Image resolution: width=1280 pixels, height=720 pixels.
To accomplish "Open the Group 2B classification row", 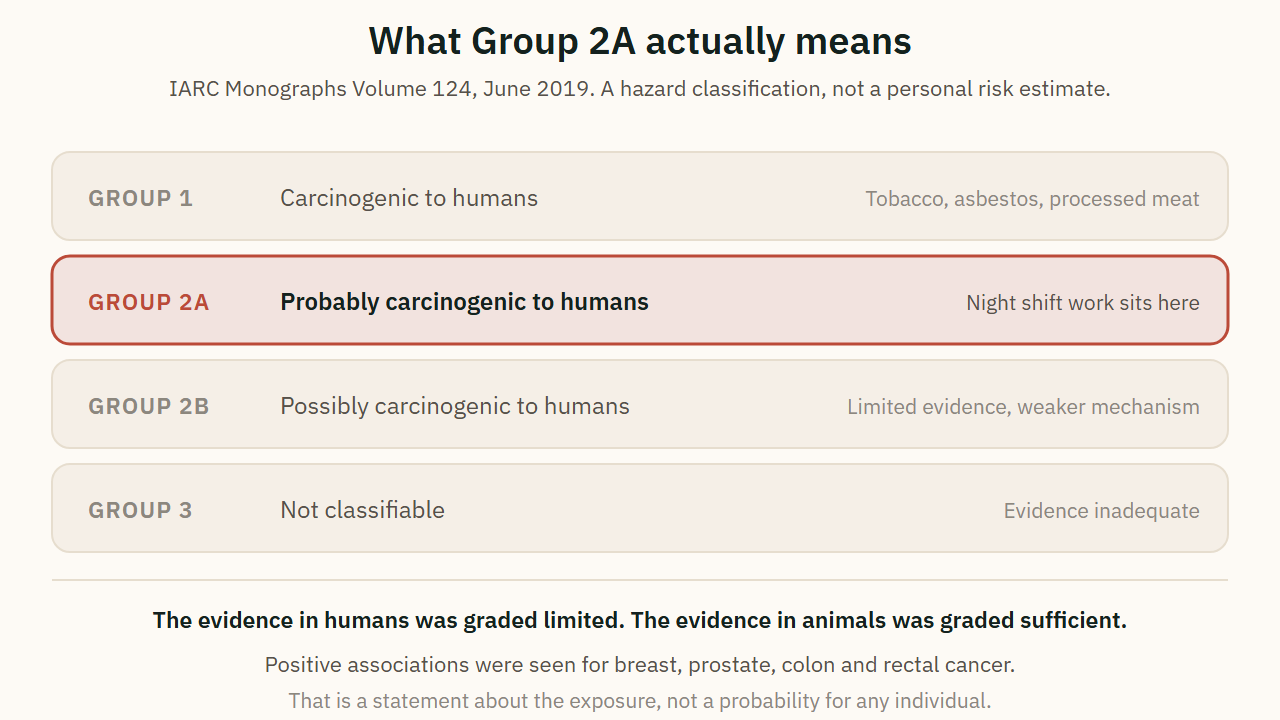I will coord(640,404).
